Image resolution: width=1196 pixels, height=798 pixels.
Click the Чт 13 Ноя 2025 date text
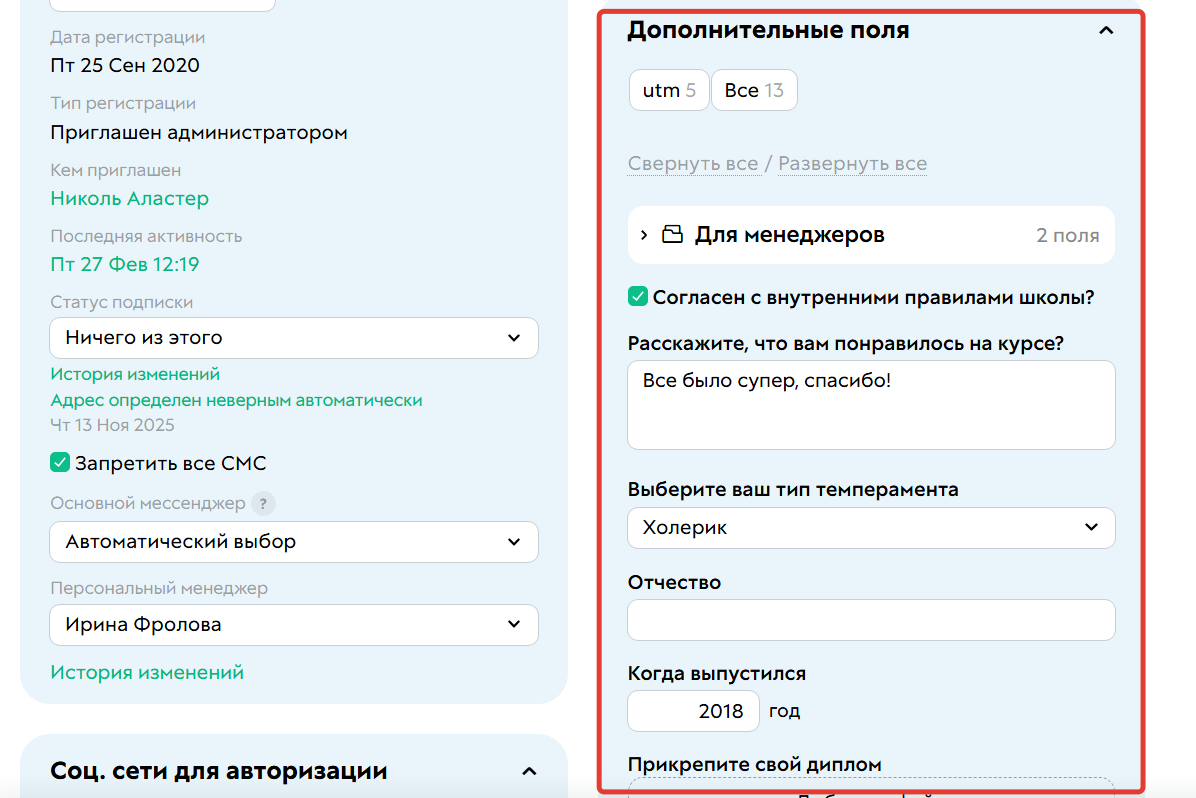(112, 425)
